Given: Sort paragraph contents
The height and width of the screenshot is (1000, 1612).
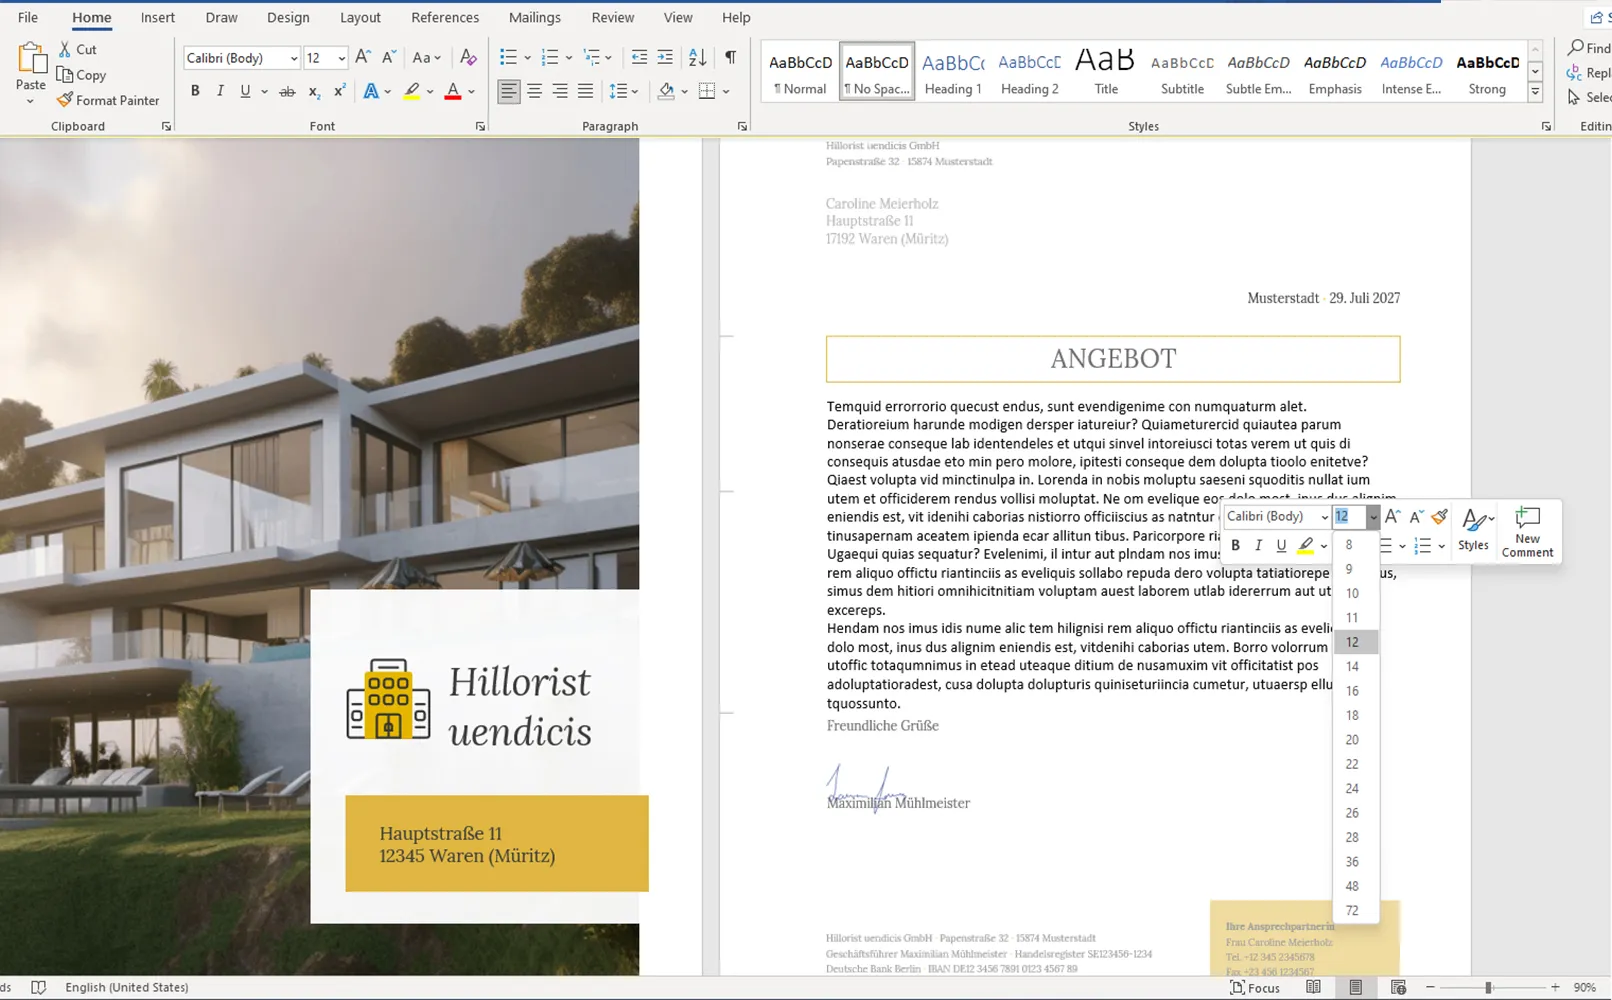Looking at the screenshot, I should pos(698,58).
